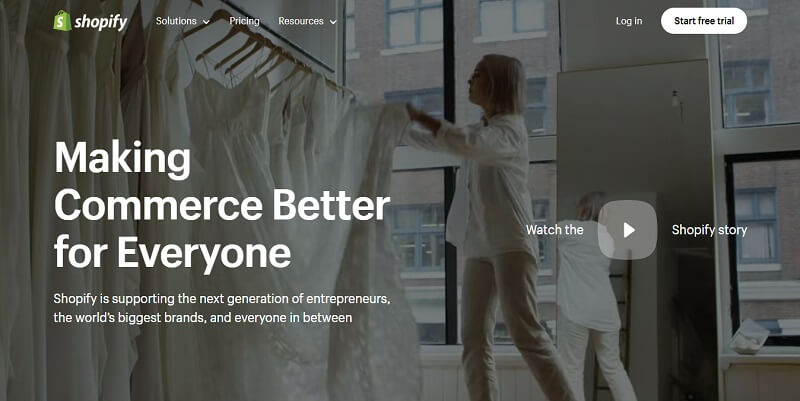Click the "Shopify story" label
This screenshot has height=401, width=800.
(709, 230)
